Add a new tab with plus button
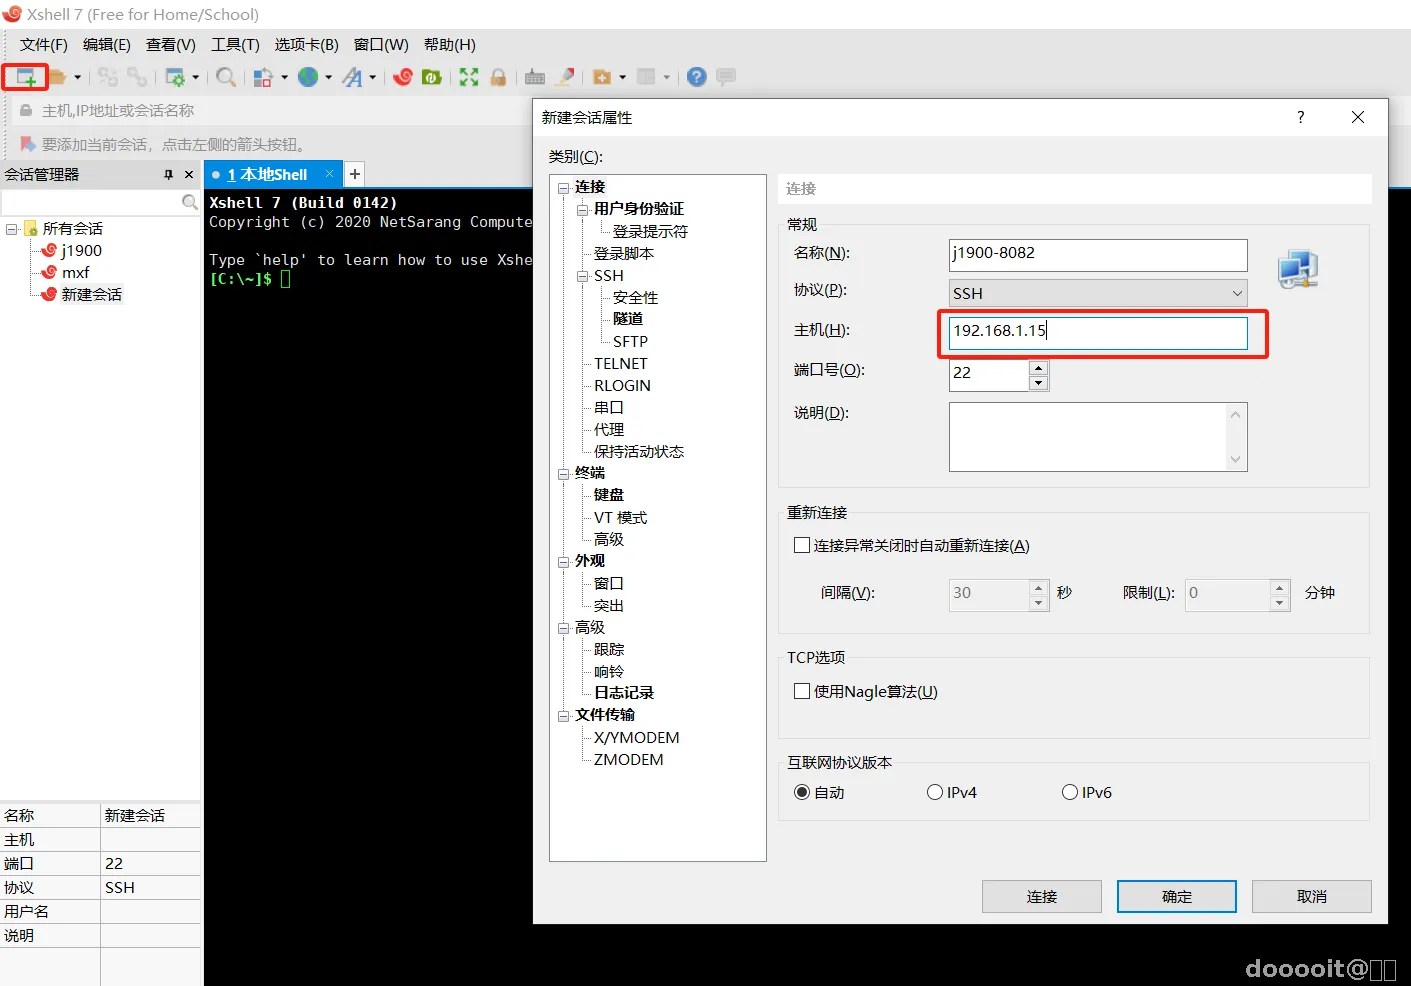The image size is (1411, 986). 354,174
